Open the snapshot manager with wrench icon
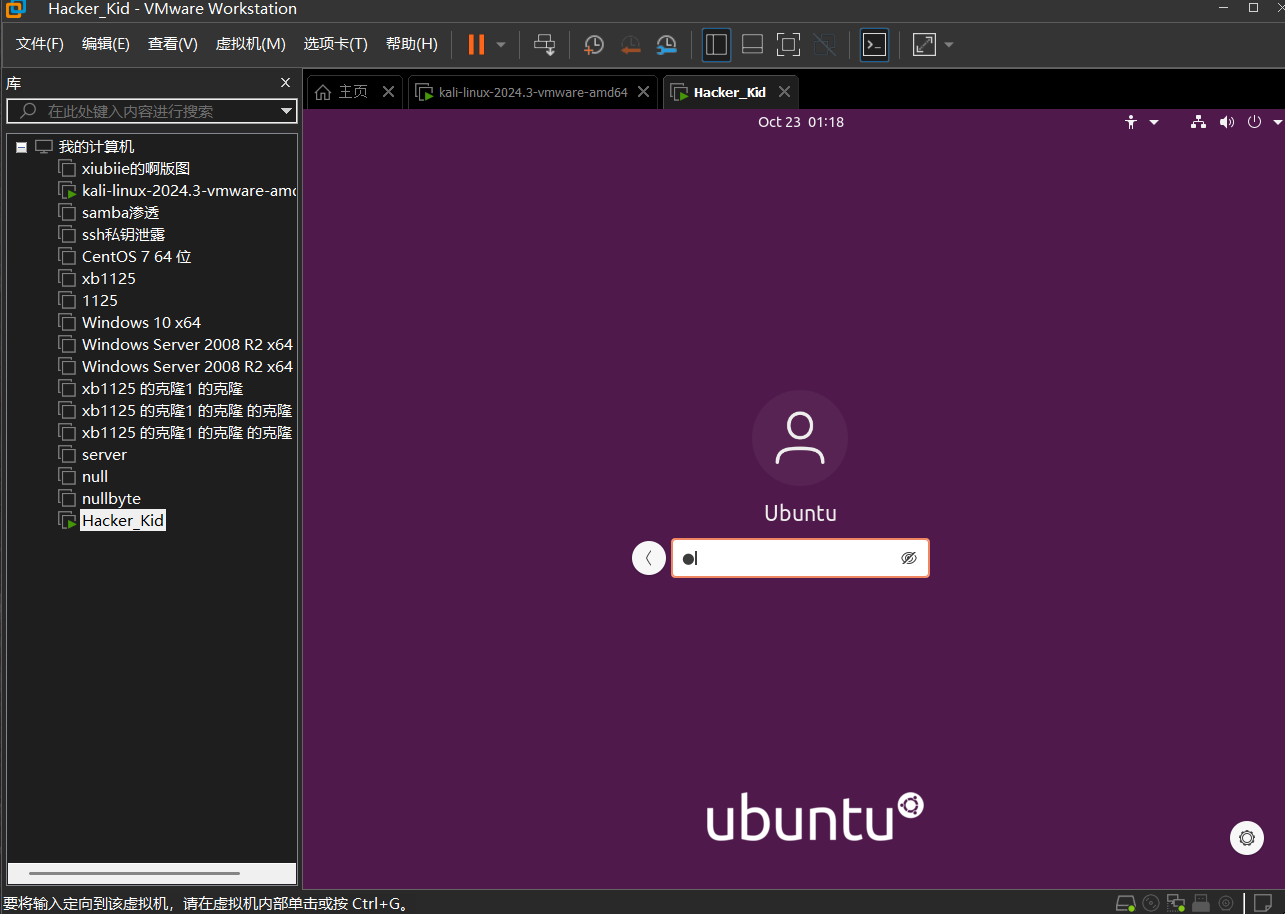The image size is (1285, 914). [666, 45]
